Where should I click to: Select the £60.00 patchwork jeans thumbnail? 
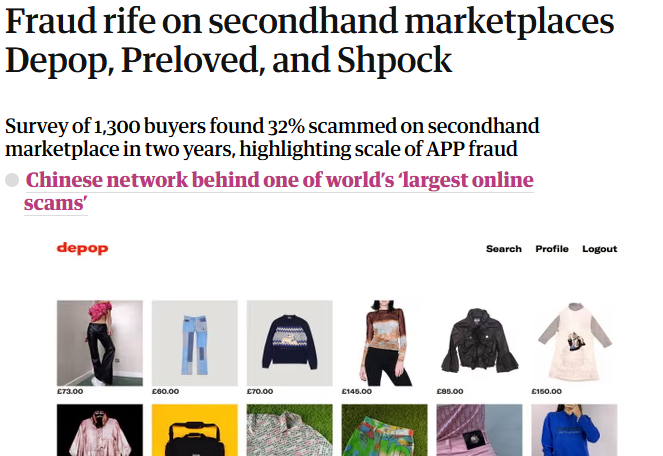(x=194, y=343)
